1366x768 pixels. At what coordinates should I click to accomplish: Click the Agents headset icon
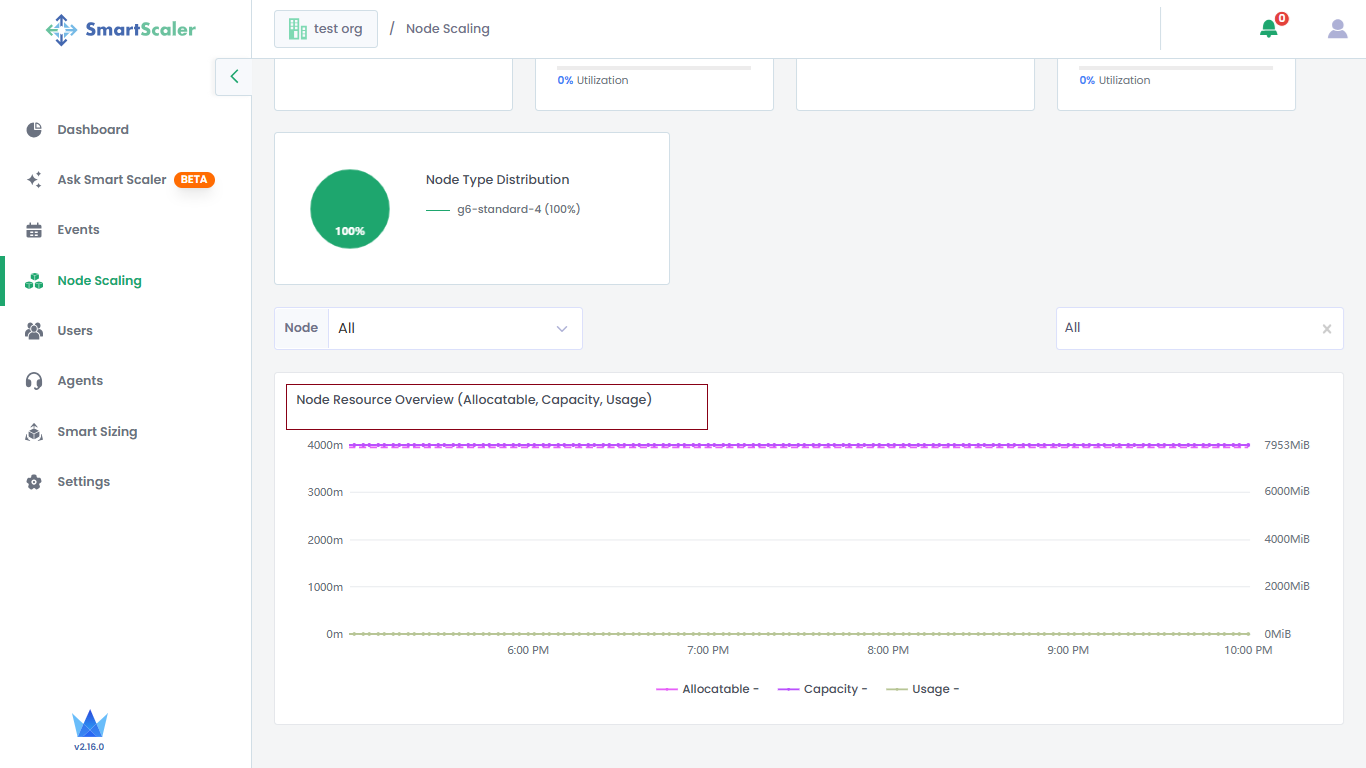(x=34, y=381)
